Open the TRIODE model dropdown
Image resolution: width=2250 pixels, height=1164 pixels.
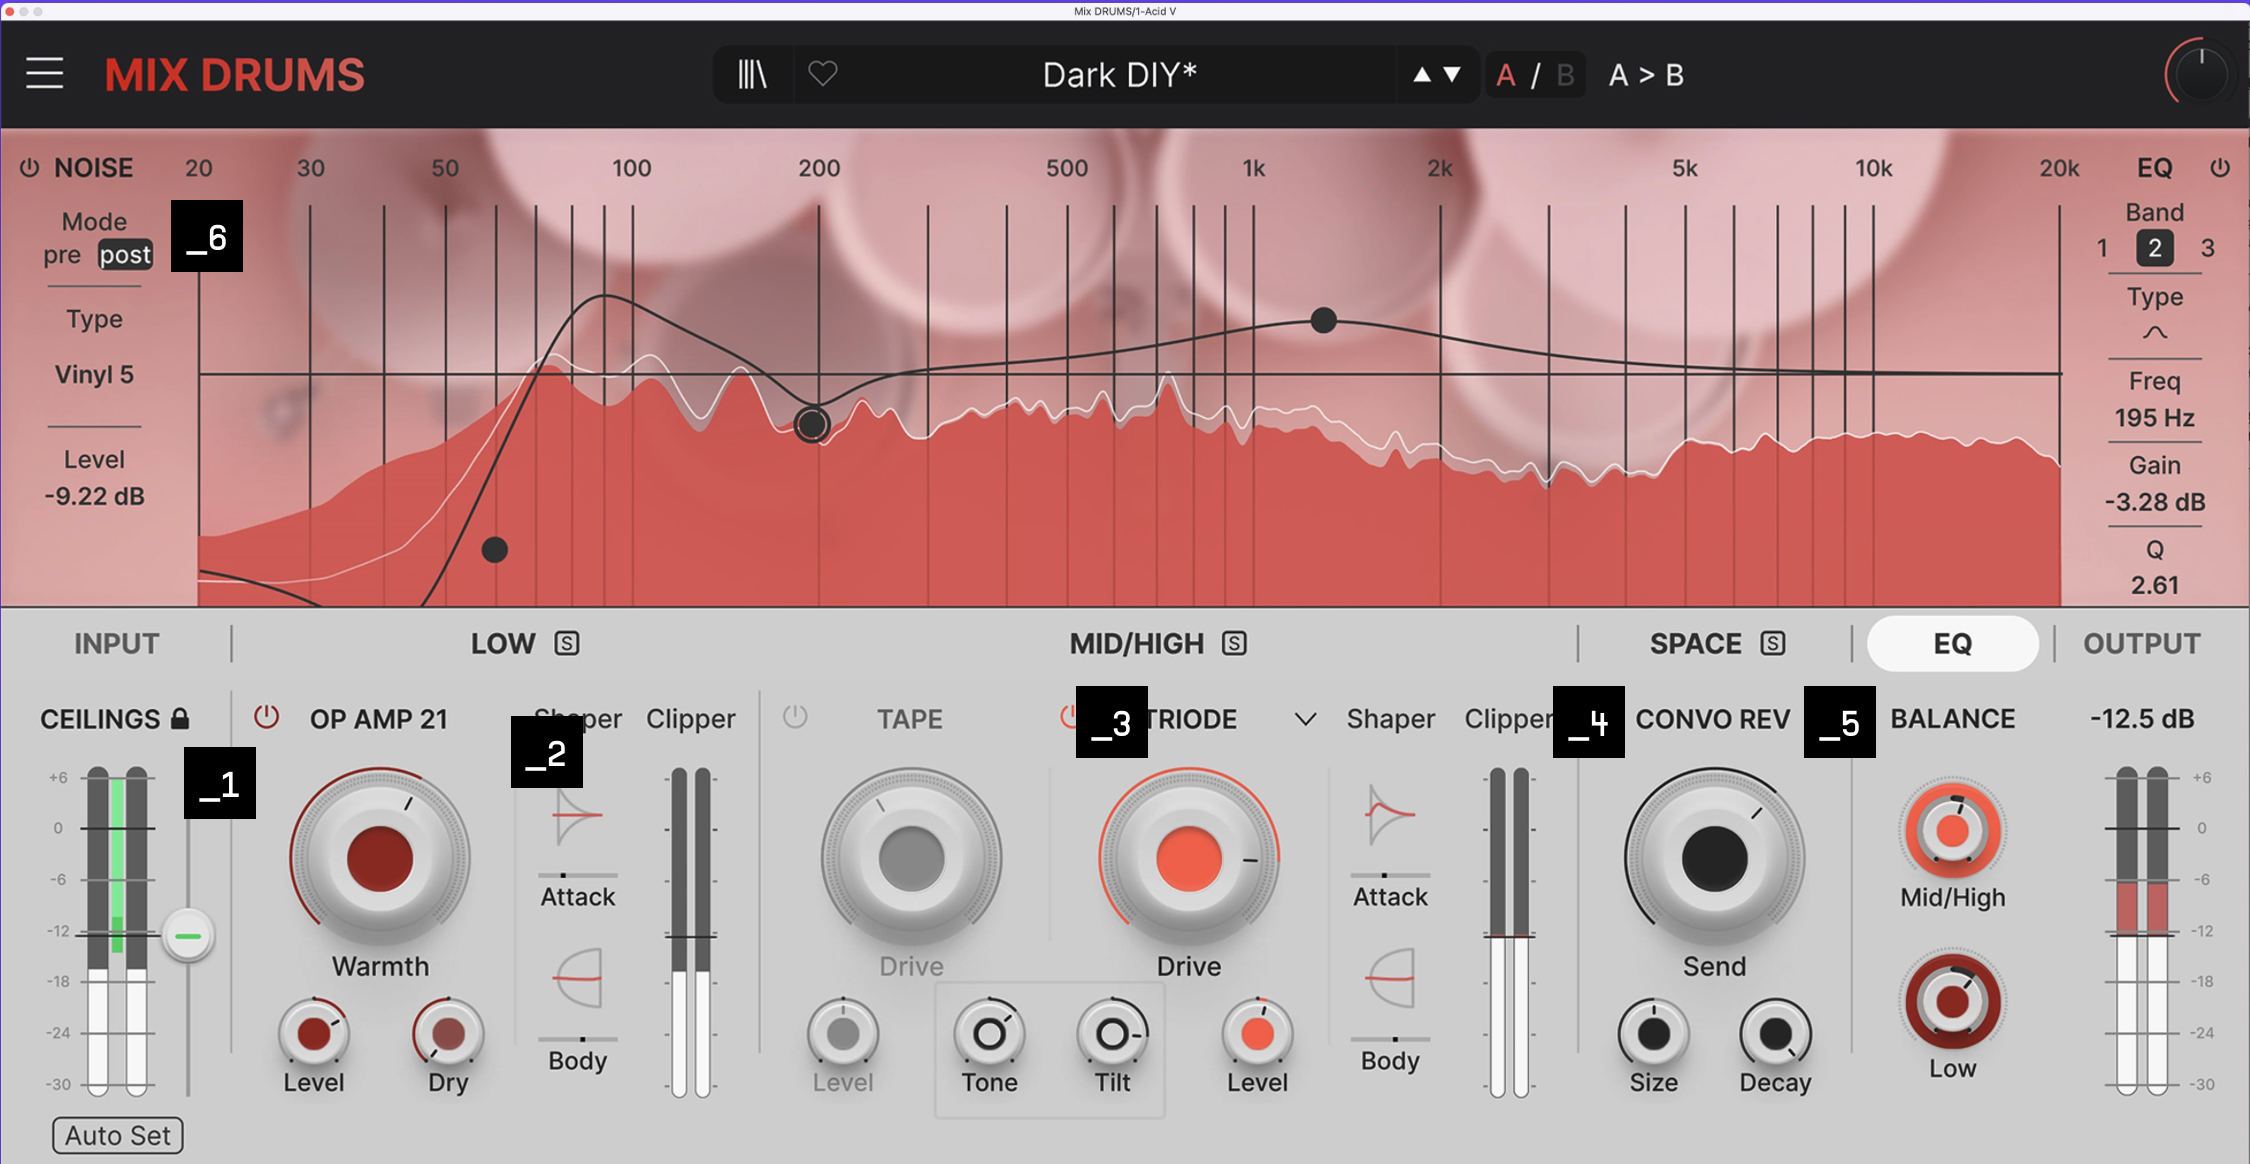click(x=1305, y=719)
